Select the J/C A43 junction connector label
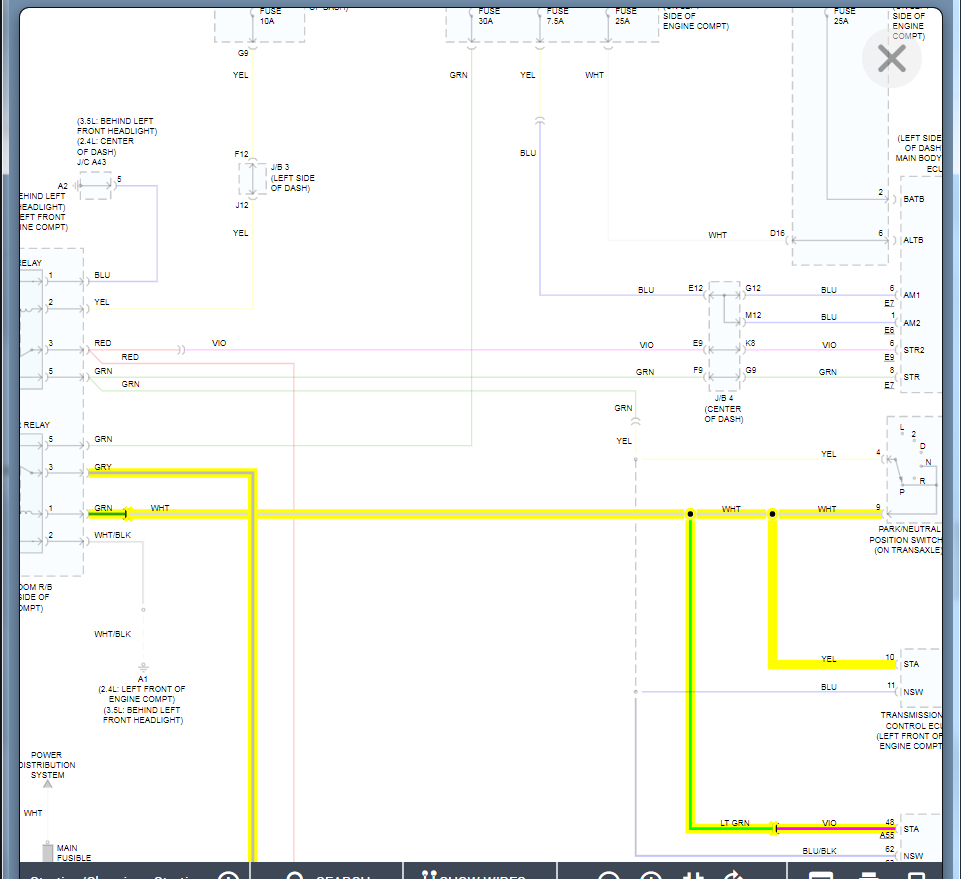961x879 pixels. click(x=91, y=162)
